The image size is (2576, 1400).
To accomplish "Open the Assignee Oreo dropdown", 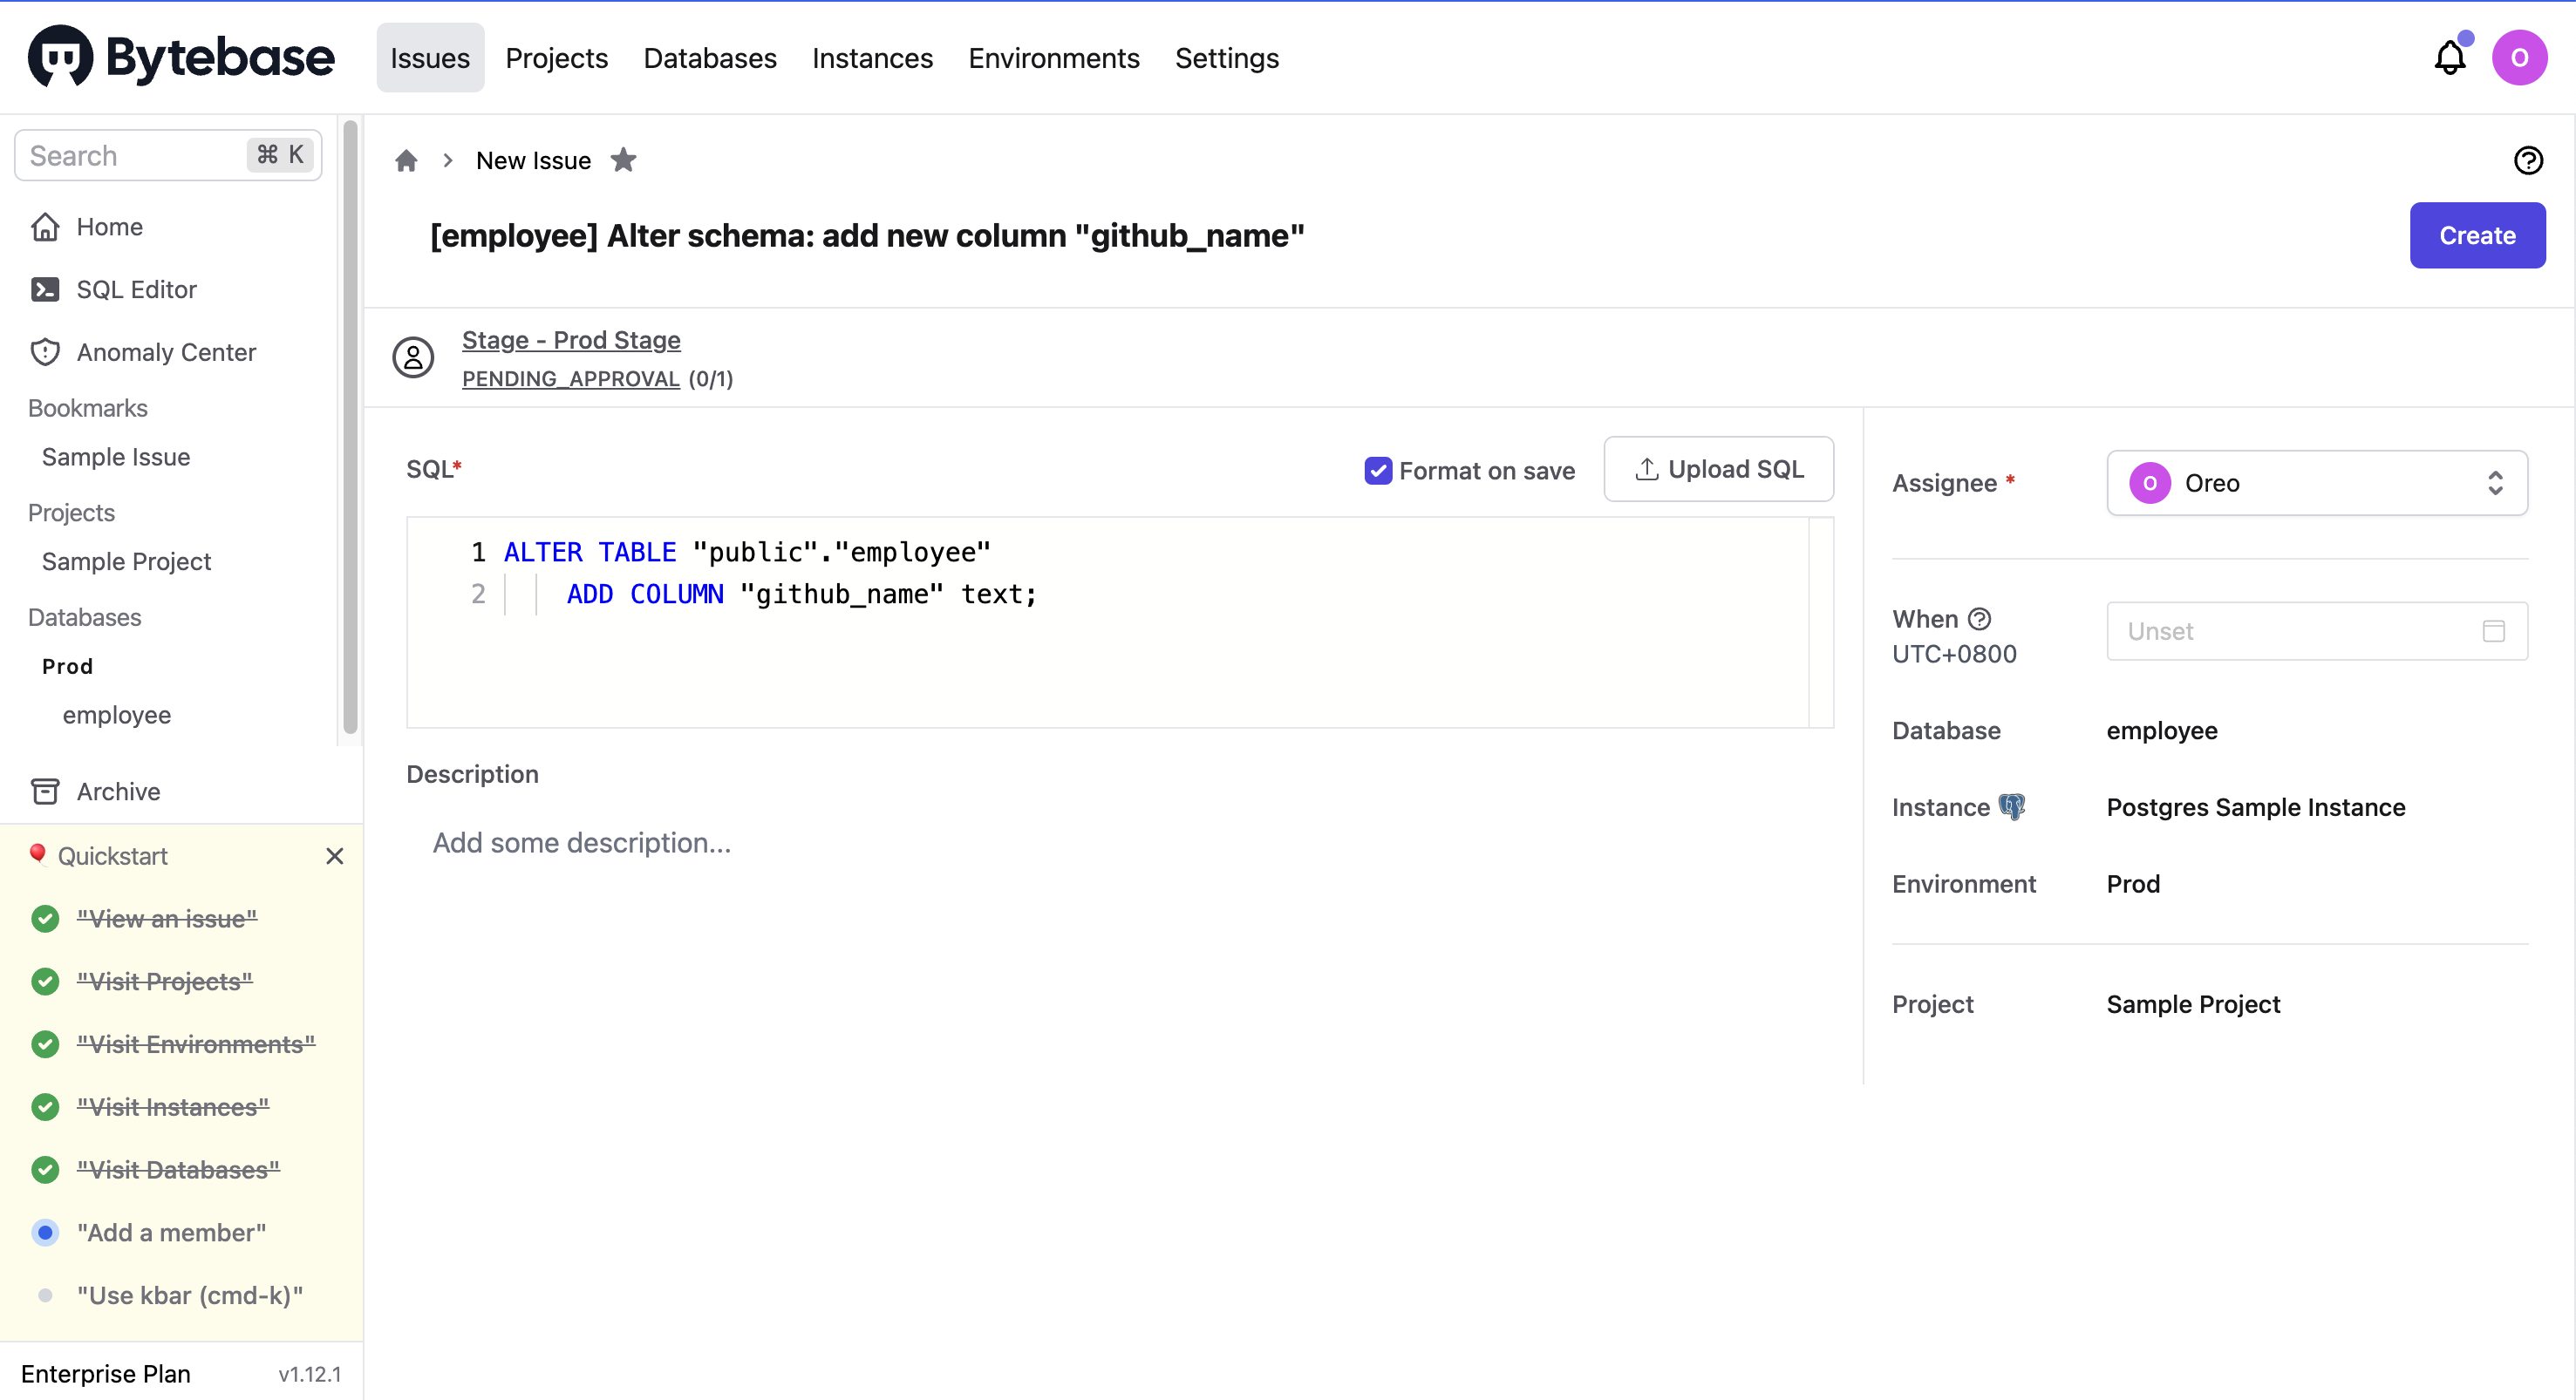I will click(2316, 483).
